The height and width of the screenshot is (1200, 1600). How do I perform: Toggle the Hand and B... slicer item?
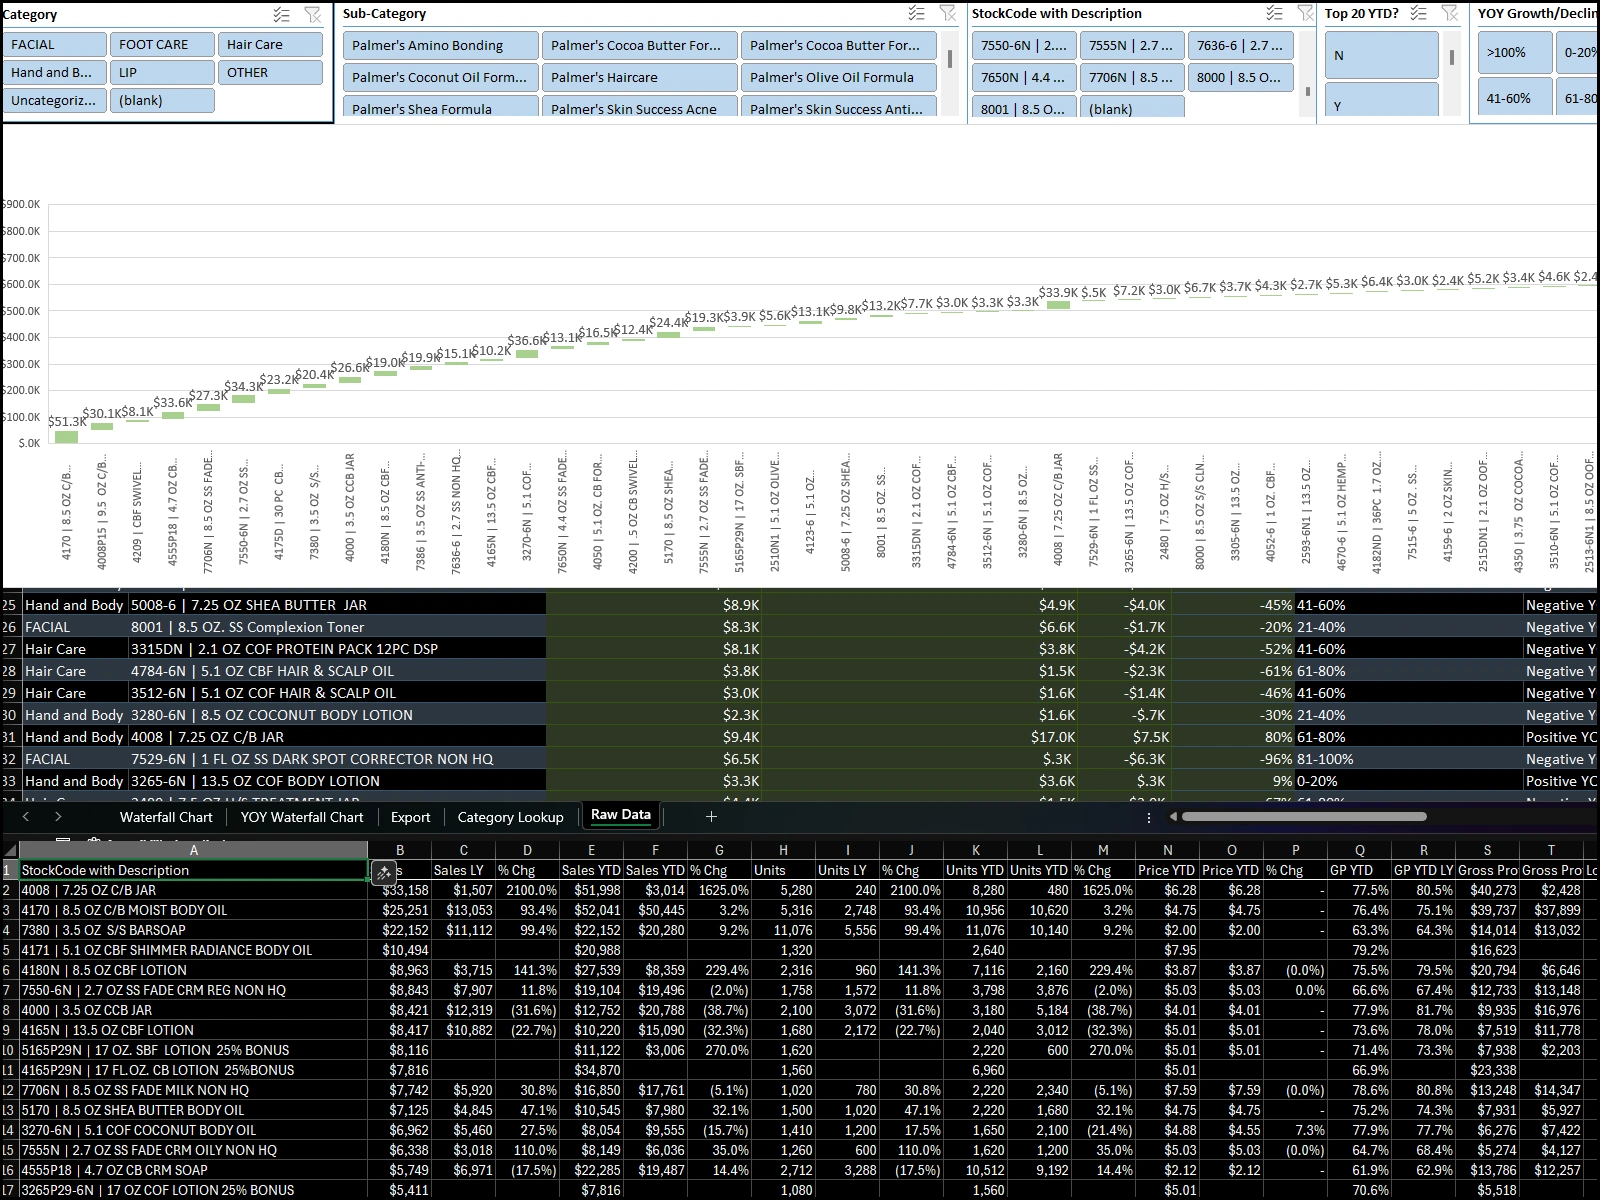(55, 73)
